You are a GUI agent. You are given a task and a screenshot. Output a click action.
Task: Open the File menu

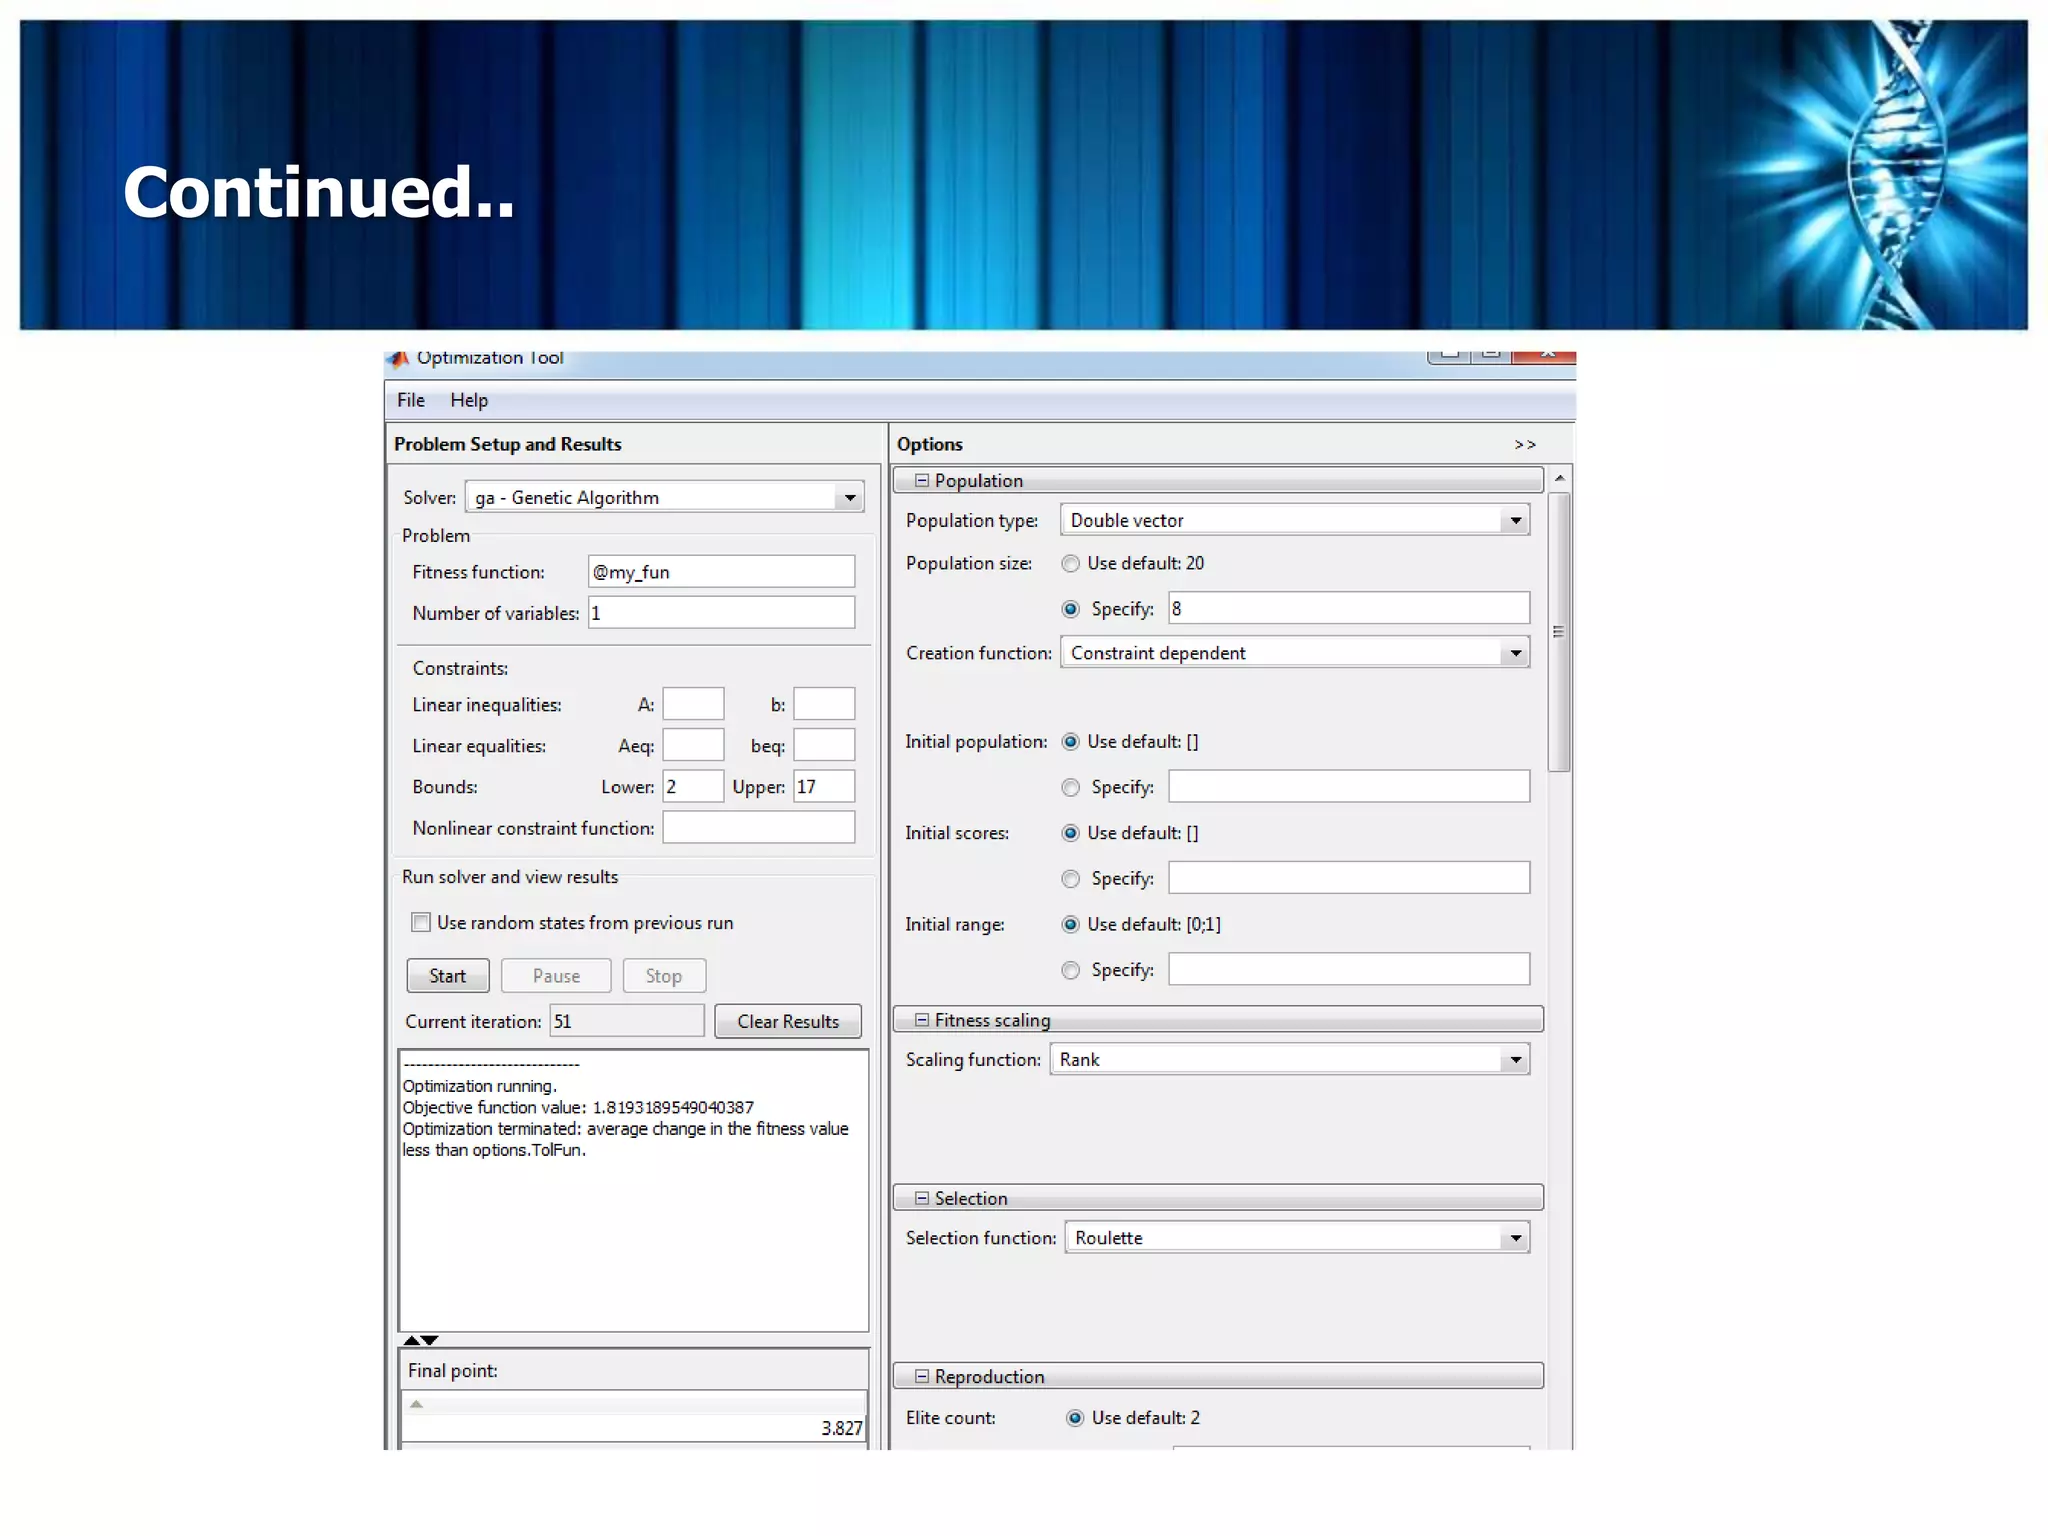410,400
